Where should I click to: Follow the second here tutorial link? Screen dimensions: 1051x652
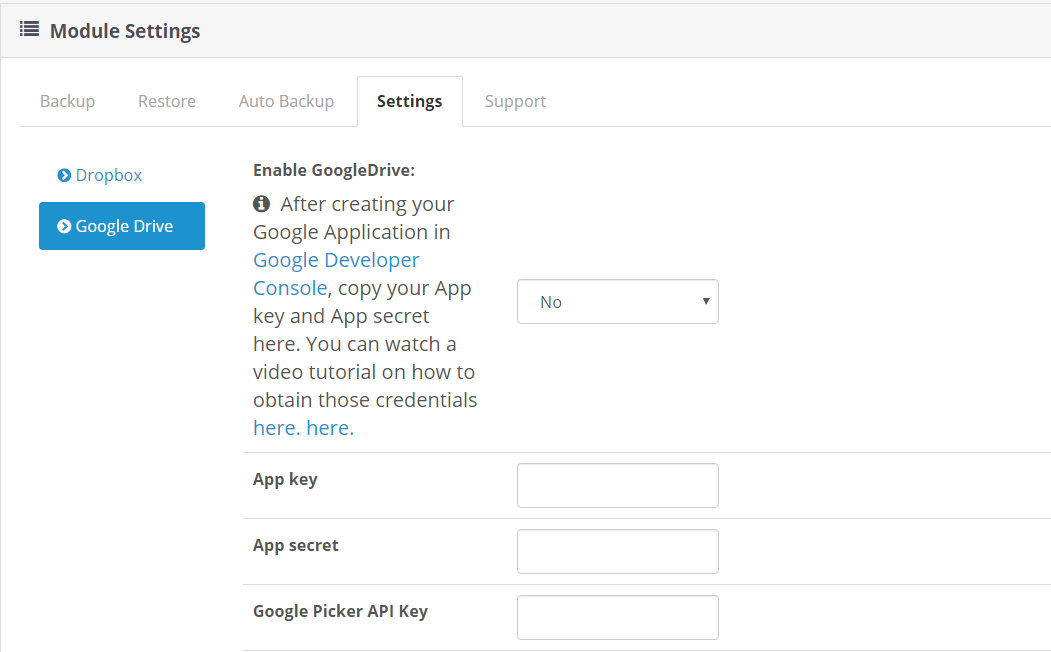330,428
